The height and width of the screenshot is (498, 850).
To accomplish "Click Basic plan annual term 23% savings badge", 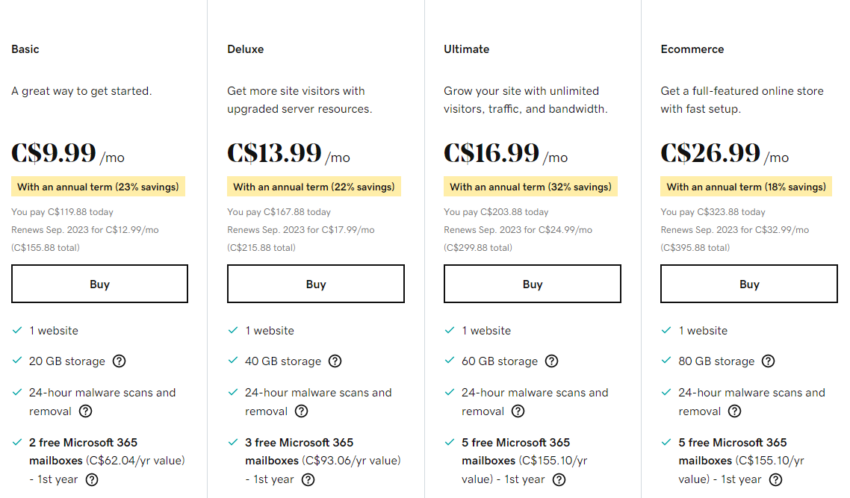I will pyautogui.click(x=98, y=187).
